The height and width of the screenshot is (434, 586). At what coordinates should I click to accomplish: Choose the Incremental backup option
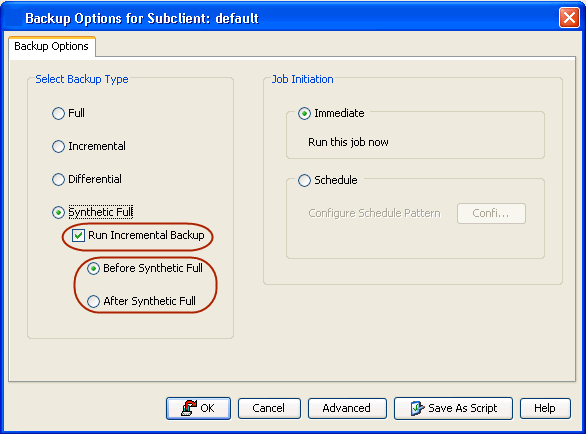(x=58, y=146)
